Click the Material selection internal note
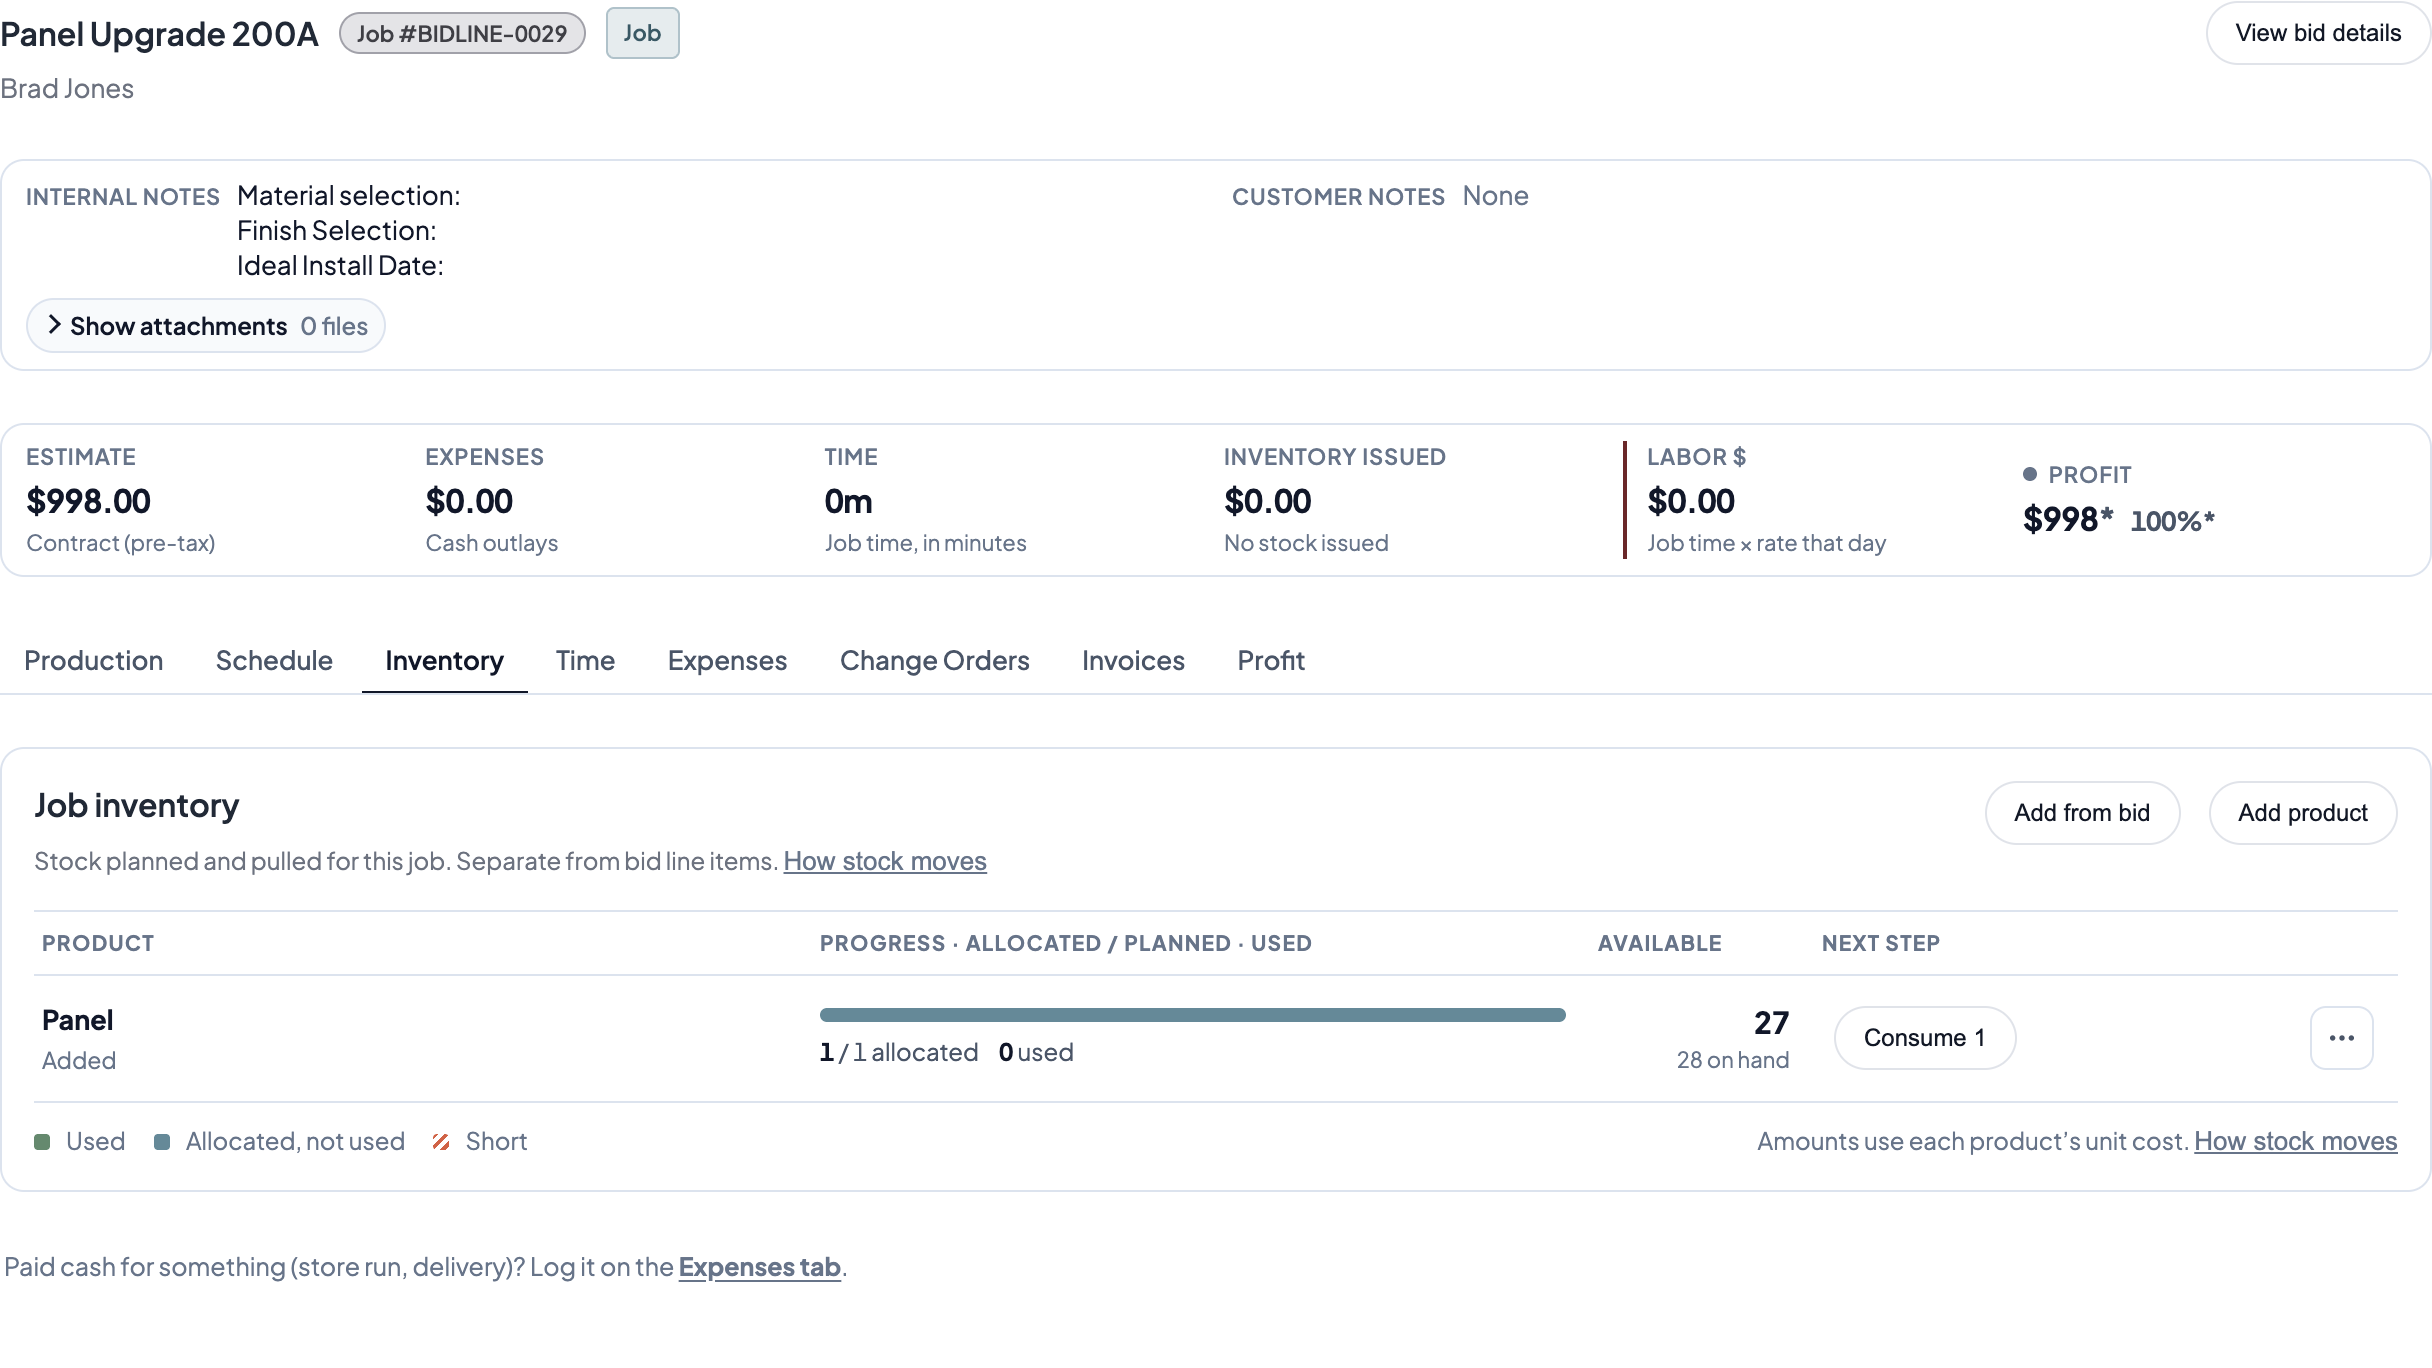The height and width of the screenshot is (1368, 2432). (349, 195)
